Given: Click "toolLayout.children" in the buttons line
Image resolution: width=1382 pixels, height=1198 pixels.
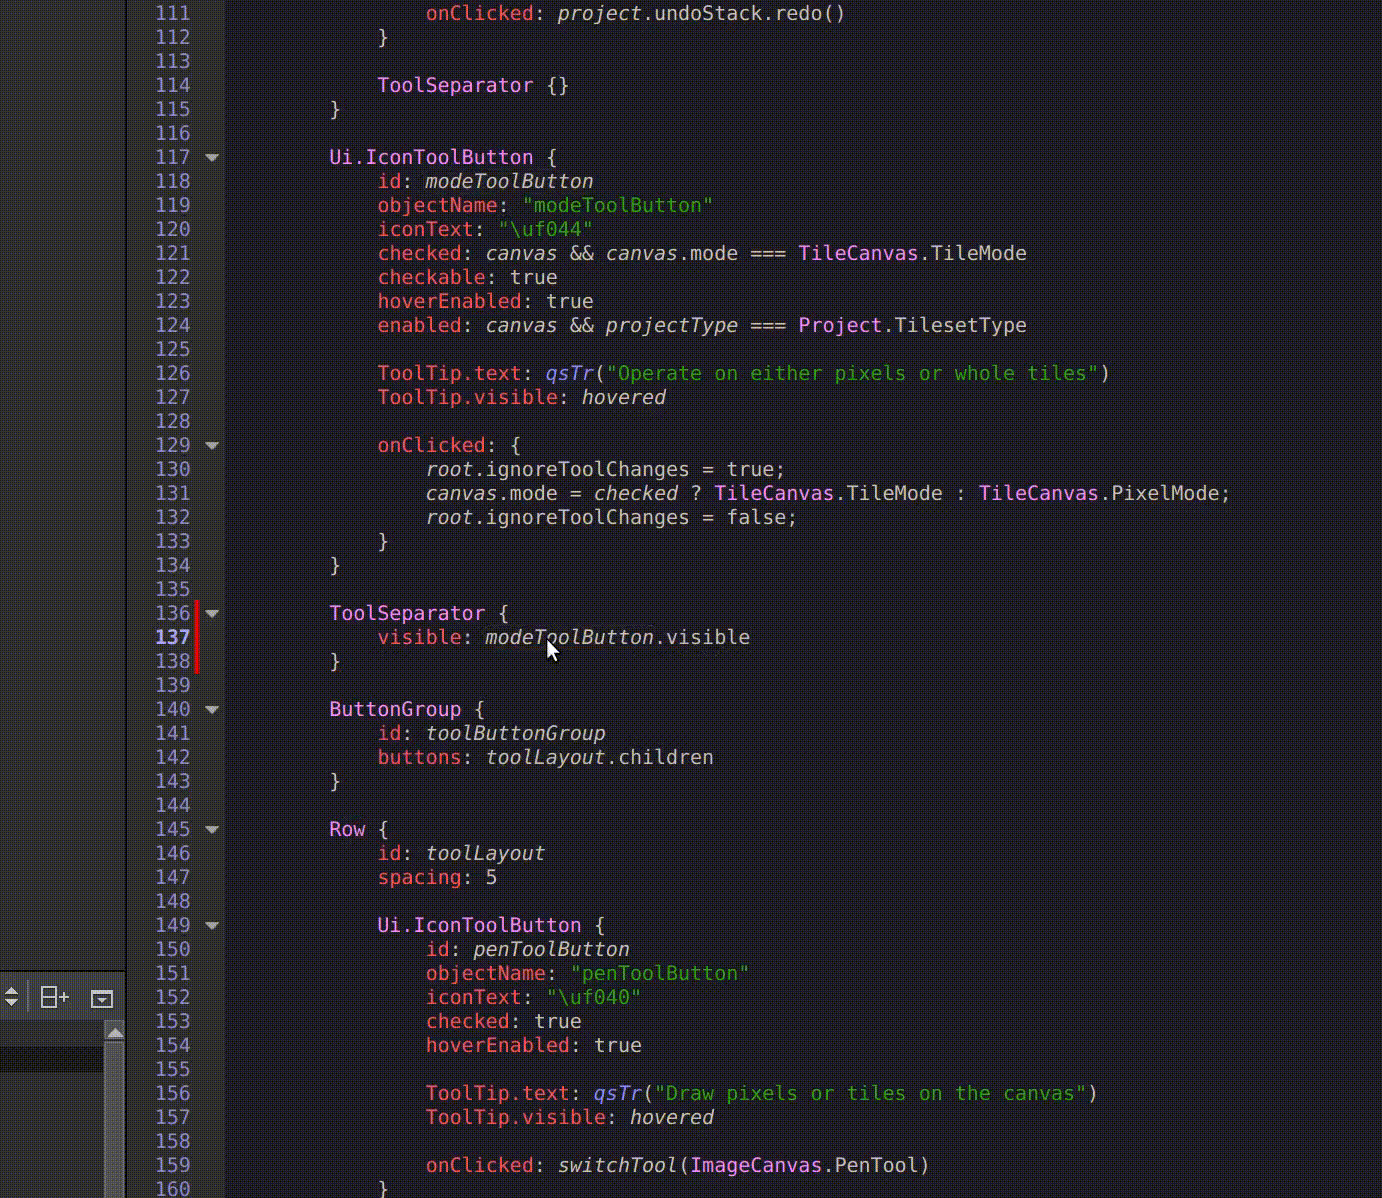Looking at the screenshot, I should [x=599, y=757].
